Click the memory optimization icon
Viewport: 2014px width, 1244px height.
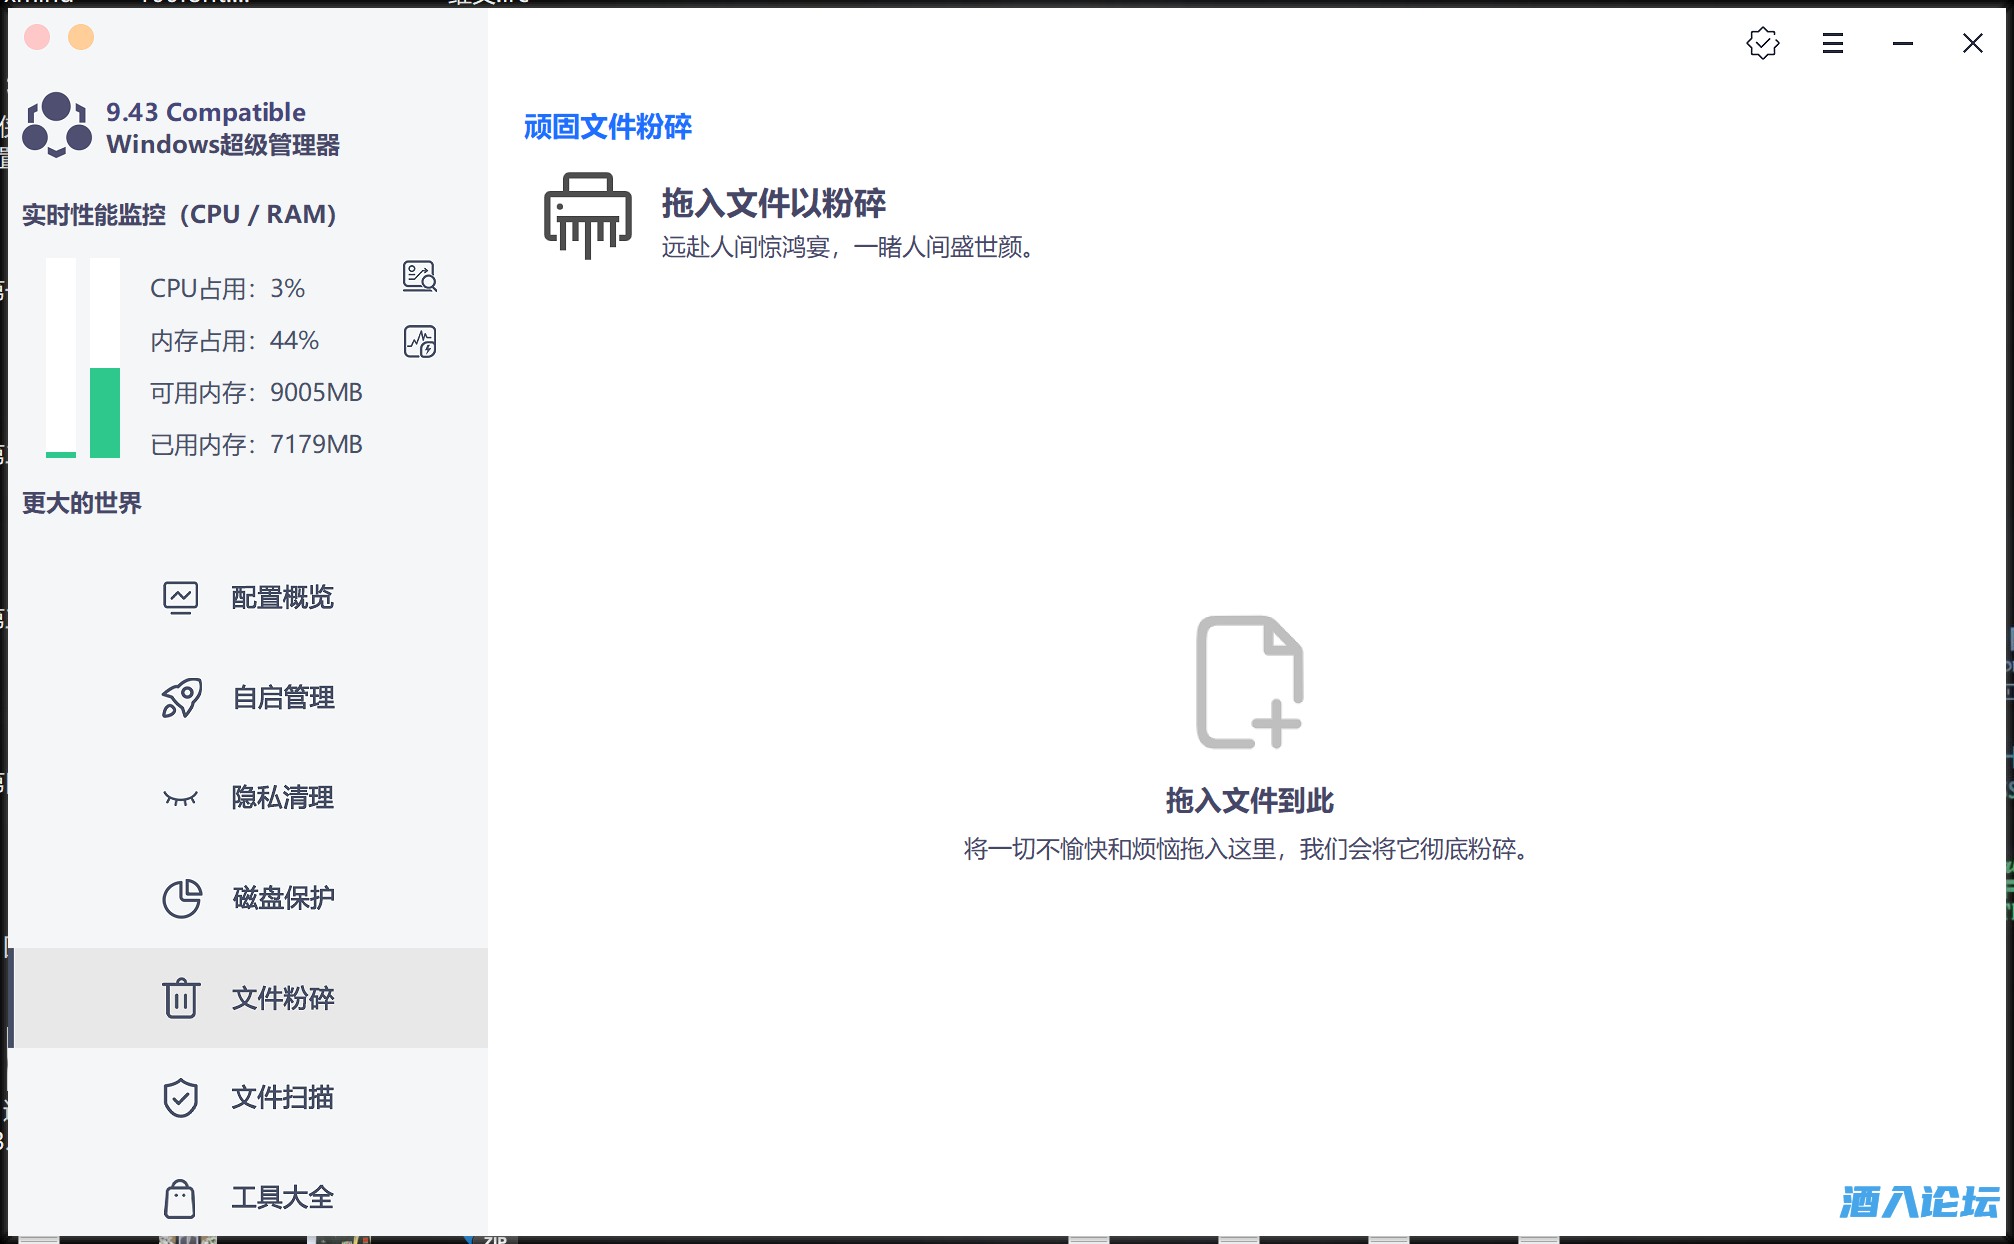tap(419, 342)
